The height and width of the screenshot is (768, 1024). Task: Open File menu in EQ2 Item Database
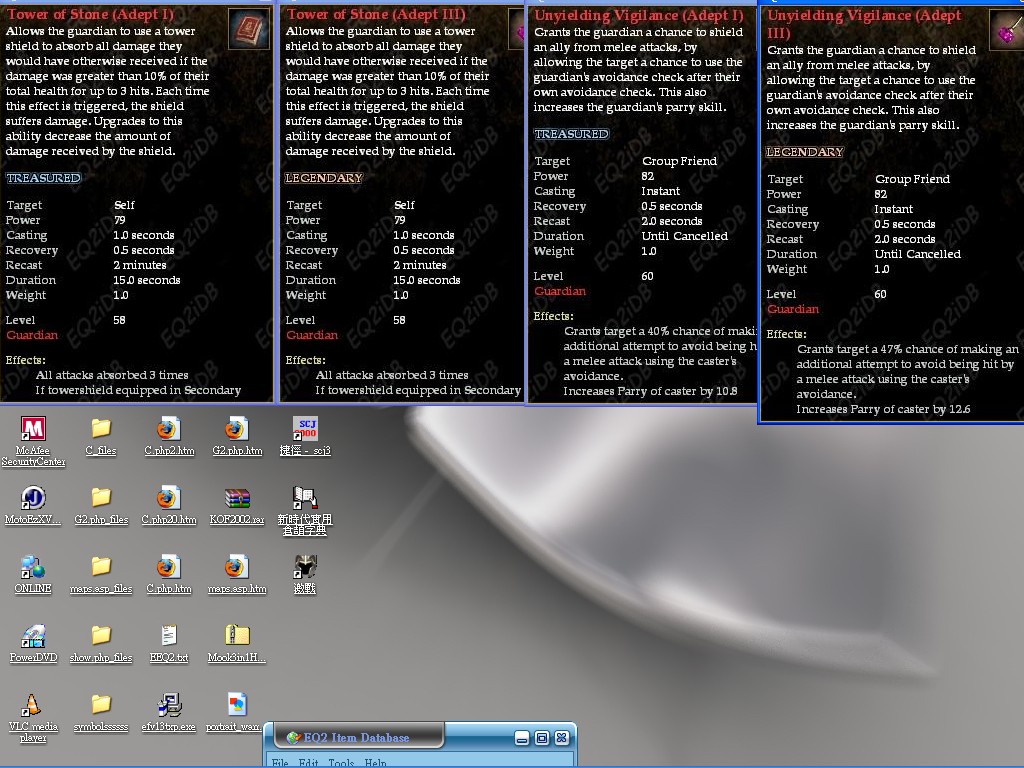coord(280,762)
